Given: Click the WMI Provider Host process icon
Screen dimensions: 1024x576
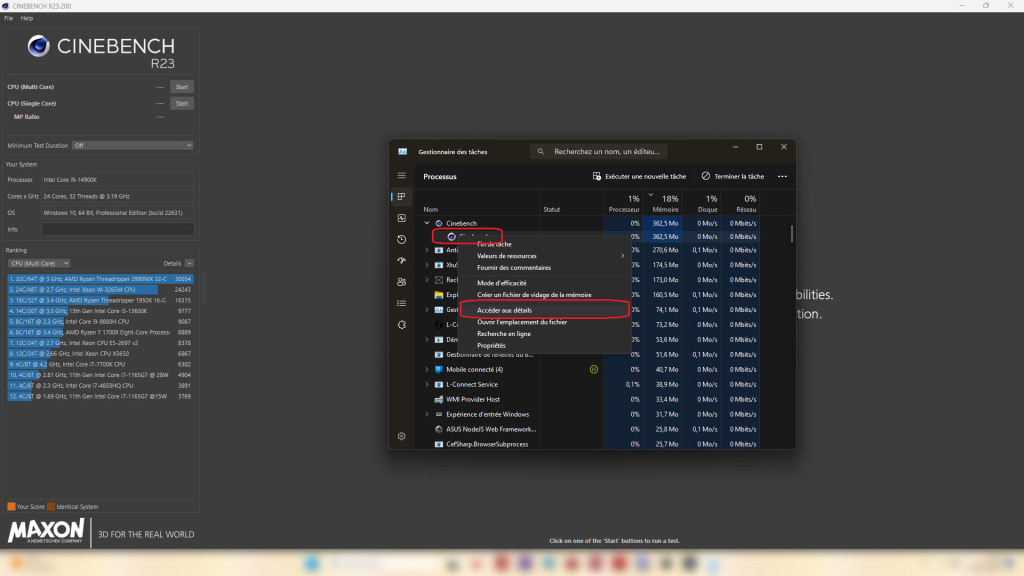Looking at the screenshot, I should click(x=439, y=400).
